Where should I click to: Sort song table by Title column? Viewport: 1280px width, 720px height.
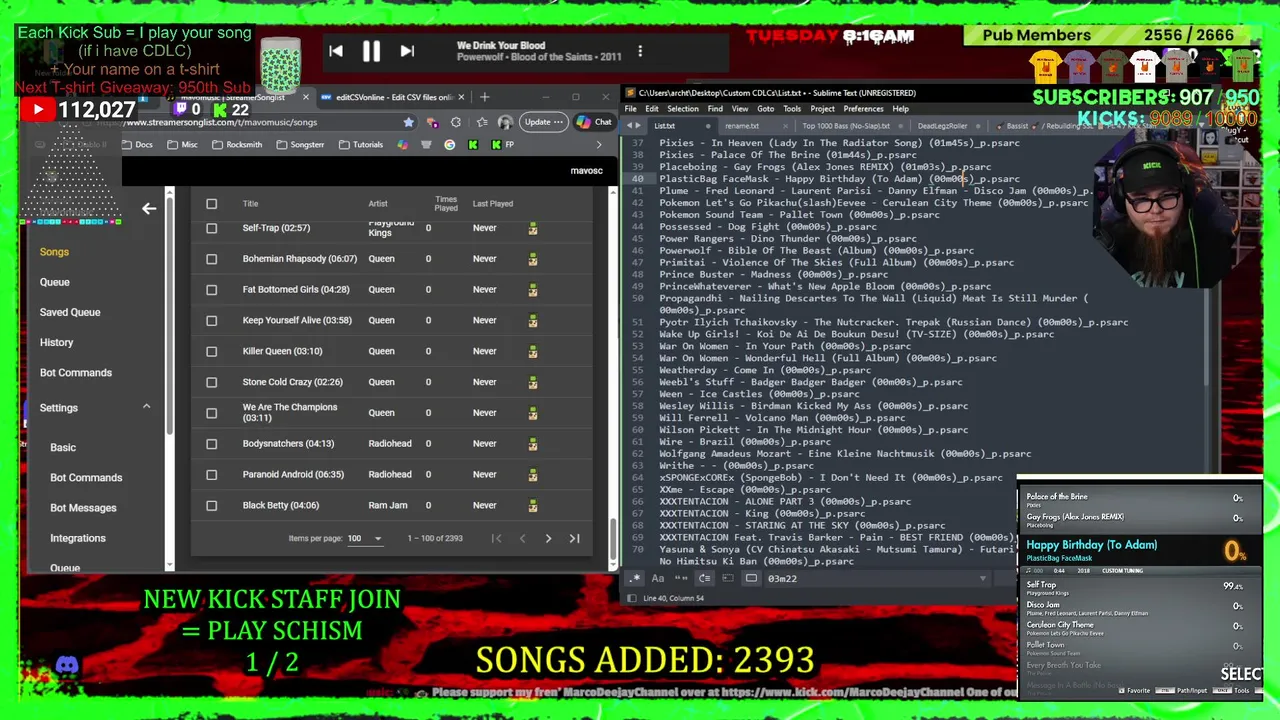coord(250,204)
